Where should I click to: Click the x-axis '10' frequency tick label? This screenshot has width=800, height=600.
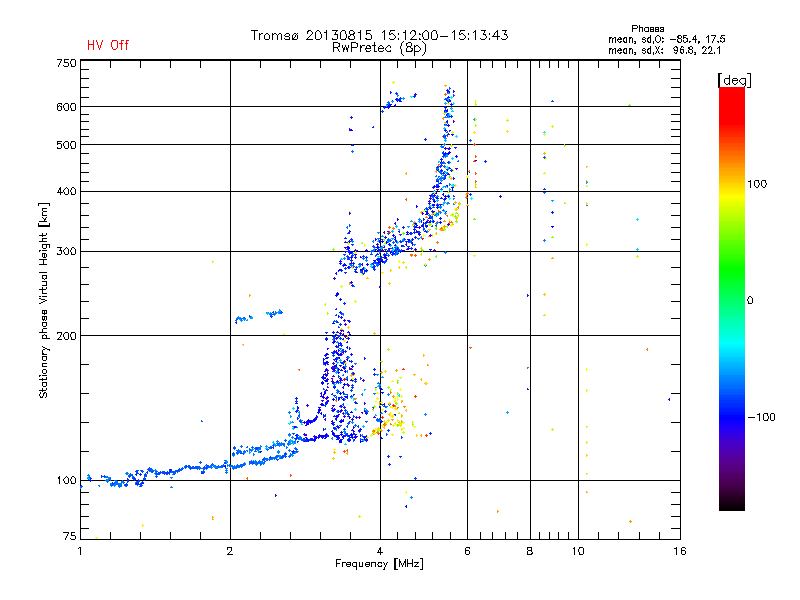pyautogui.click(x=578, y=551)
